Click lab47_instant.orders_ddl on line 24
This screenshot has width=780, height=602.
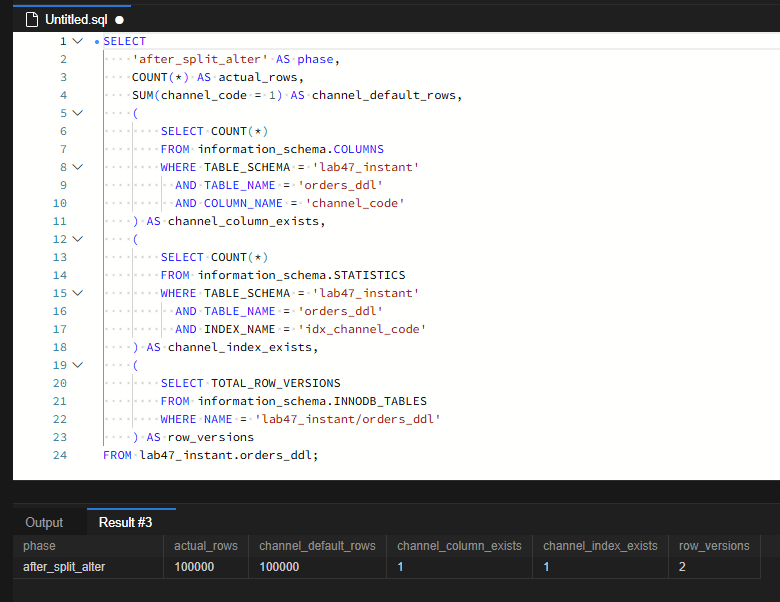tap(225, 455)
